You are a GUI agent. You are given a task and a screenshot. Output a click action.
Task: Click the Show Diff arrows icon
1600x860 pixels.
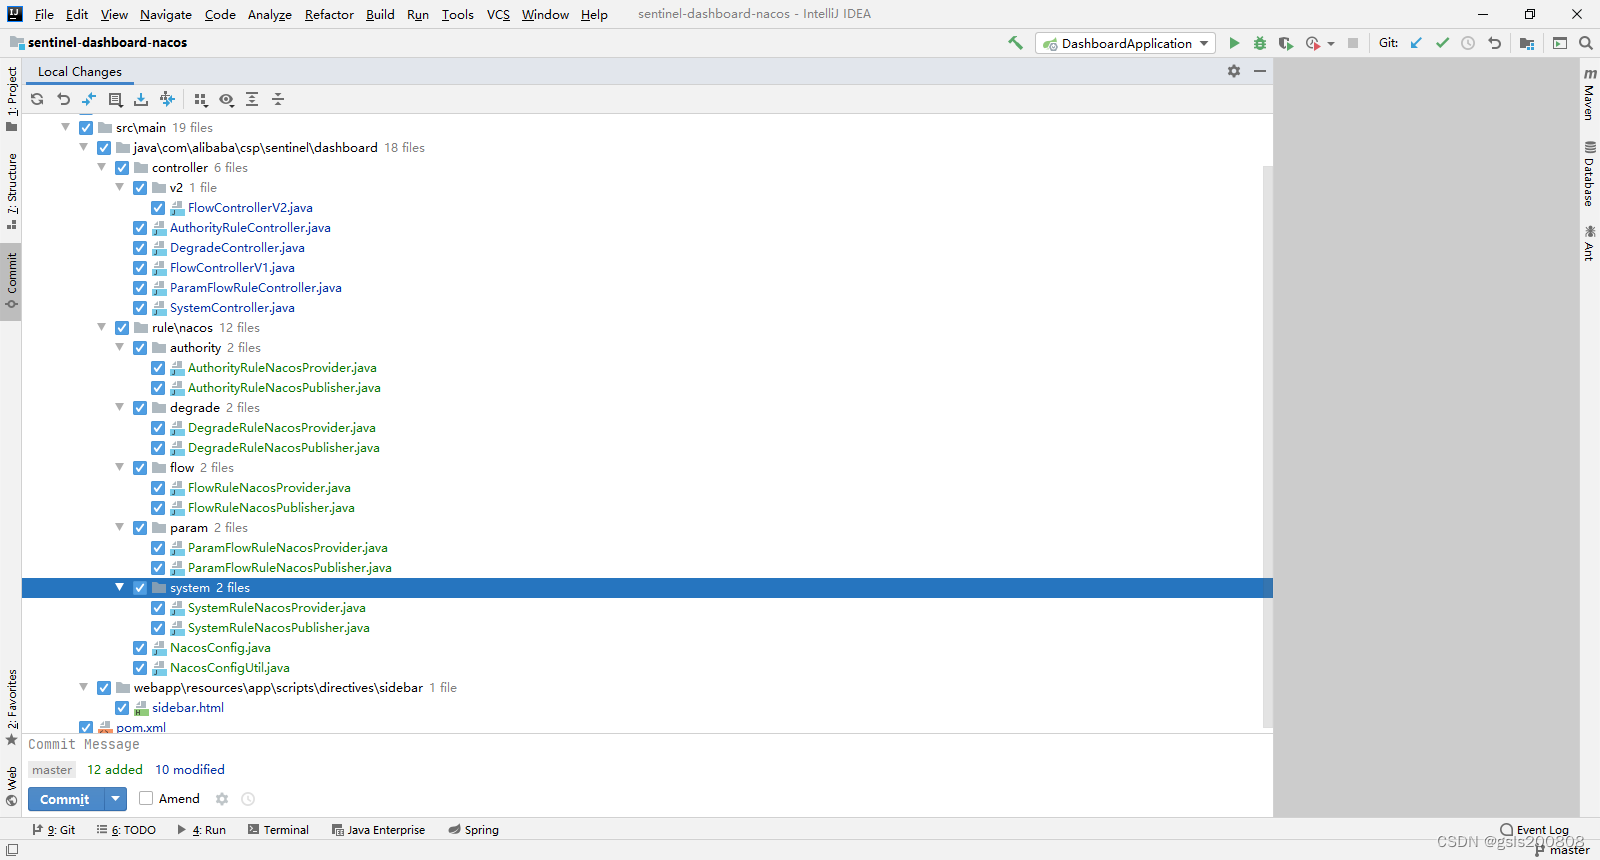(x=89, y=99)
